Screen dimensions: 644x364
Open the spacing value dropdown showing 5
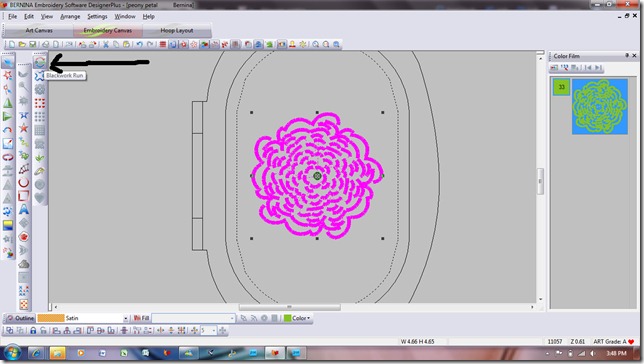coord(214,330)
